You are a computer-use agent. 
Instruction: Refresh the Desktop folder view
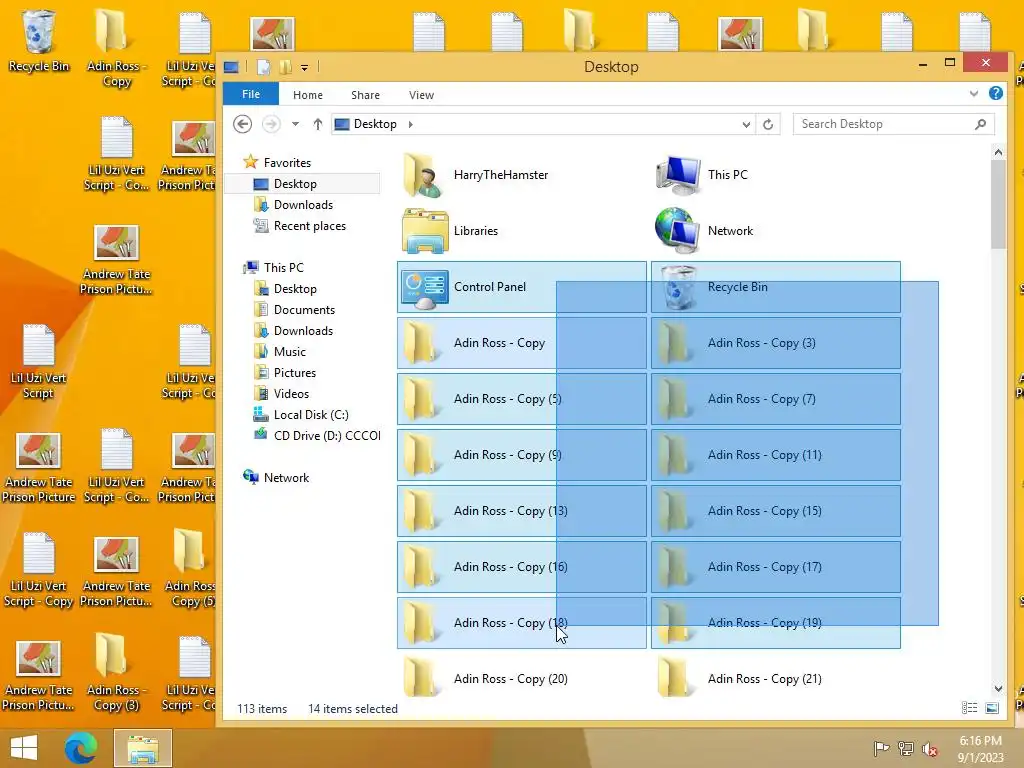click(768, 124)
